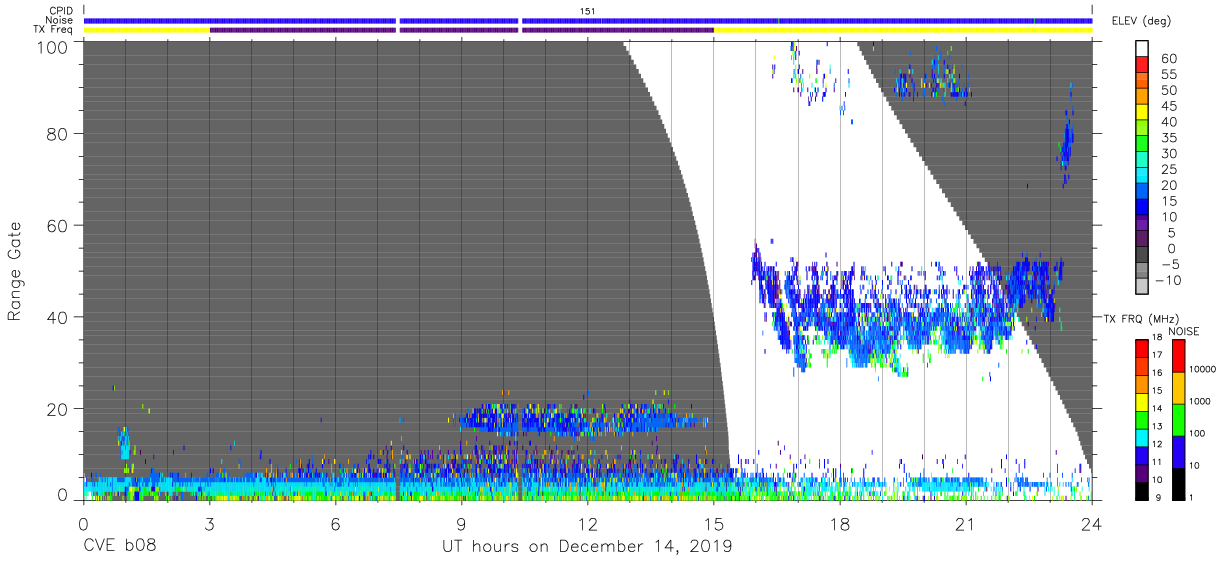Click the 6 tick on UT hours axis
Screen dimensions: 1228x567
click(x=335, y=524)
